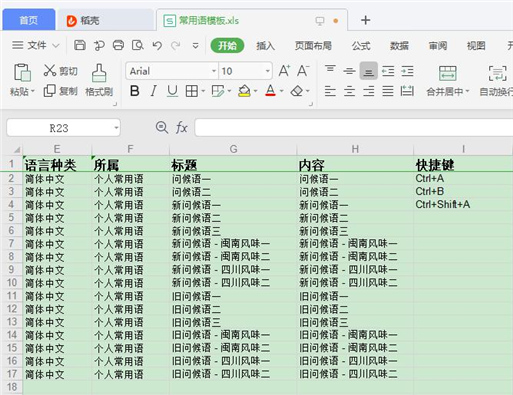Image resolution: width=513 pixels, height=395 pixels.
Task: Open the font size 10 dropdown
Action: coord(267,71)
